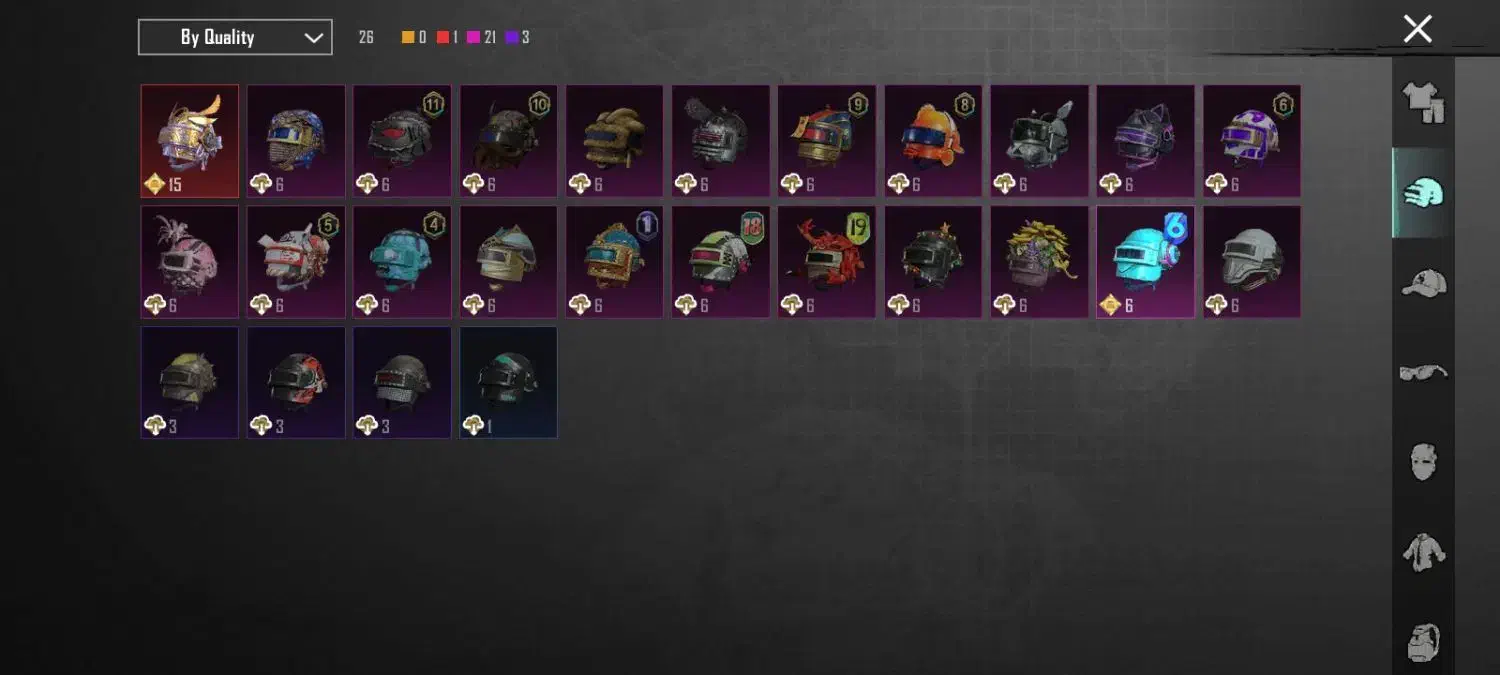This screenshot has height=675, width=1500.
Task: Click the pink quality count indicator 21
Action: pos(481,38)
